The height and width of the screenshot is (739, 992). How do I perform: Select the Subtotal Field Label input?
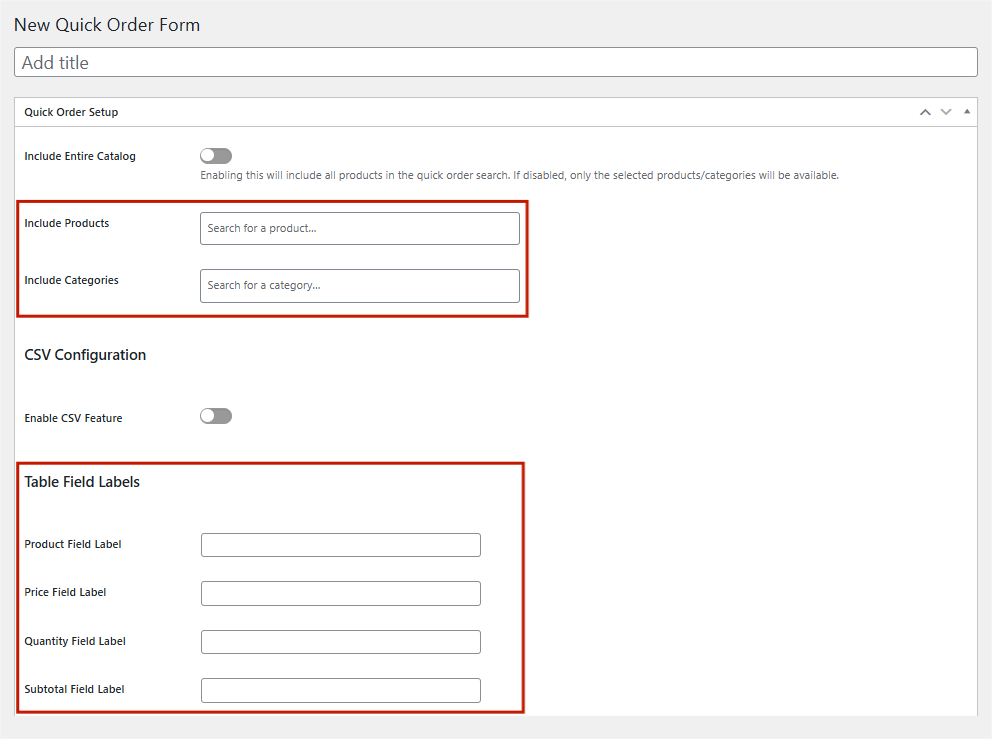(x=340, y=690)
